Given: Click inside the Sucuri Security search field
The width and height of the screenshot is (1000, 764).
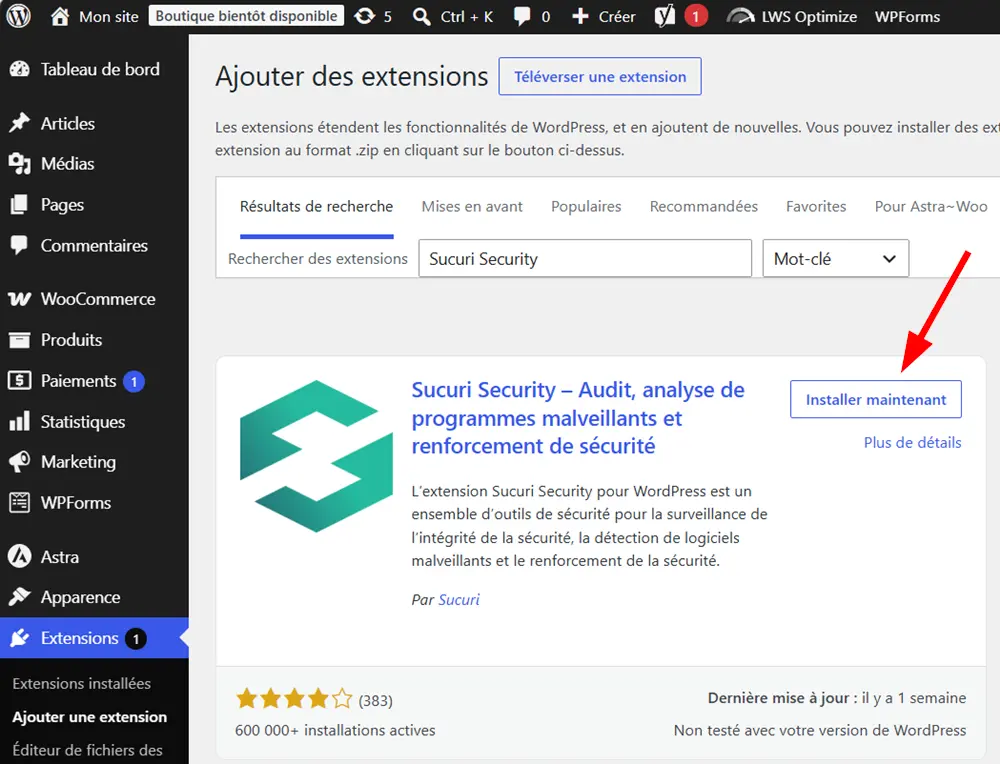Looking at the screenshot, I should (585, 258).
